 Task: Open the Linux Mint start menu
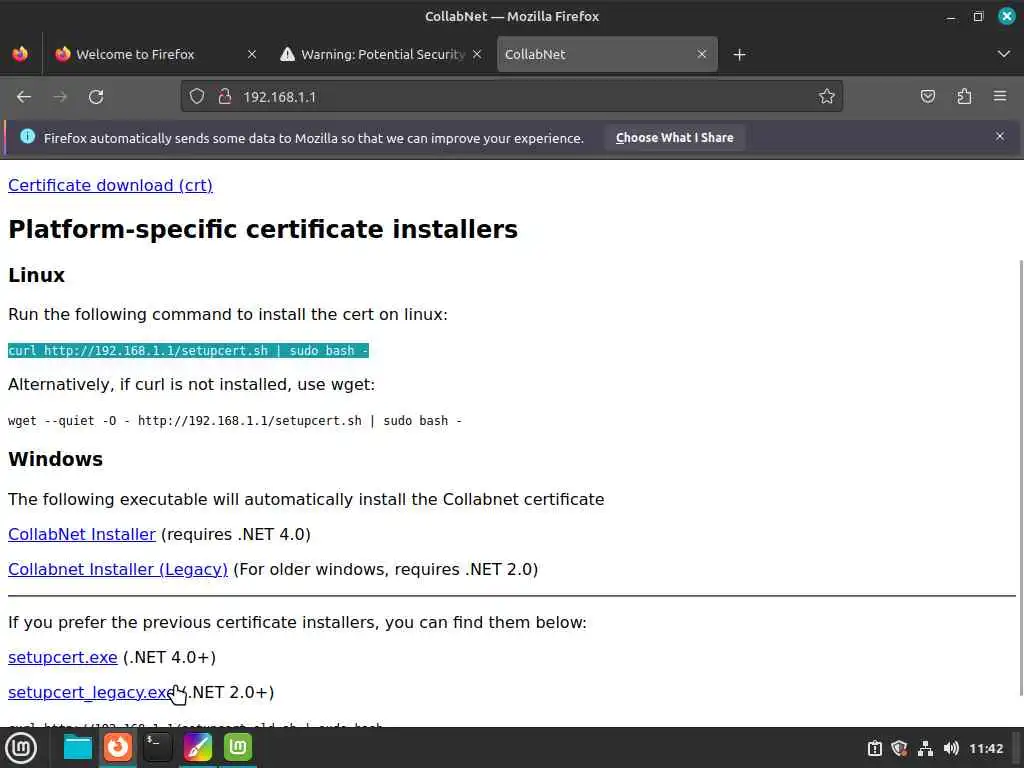pyautogui.click(x=21, y=748)
